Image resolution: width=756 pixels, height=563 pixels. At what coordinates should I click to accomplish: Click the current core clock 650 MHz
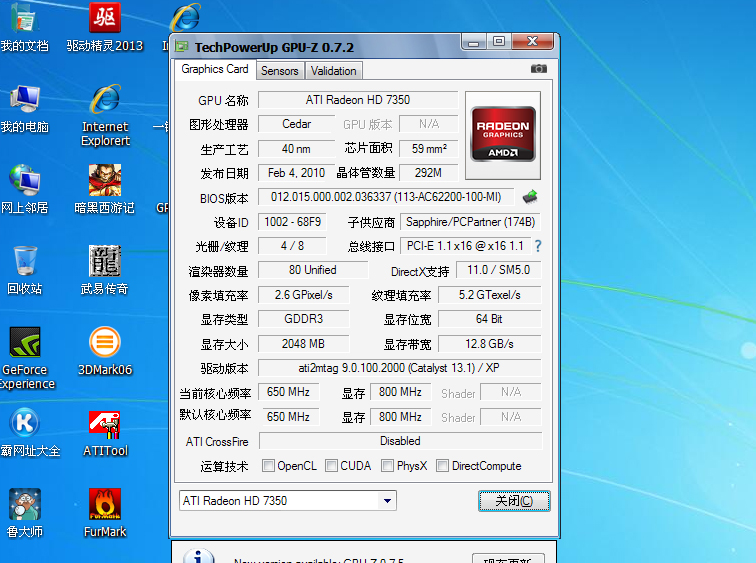[288, 392]
